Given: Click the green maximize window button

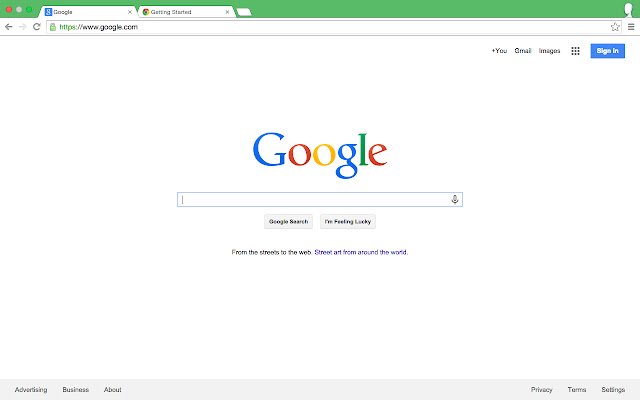Looking at the screenshot, I should coord(29,9).
